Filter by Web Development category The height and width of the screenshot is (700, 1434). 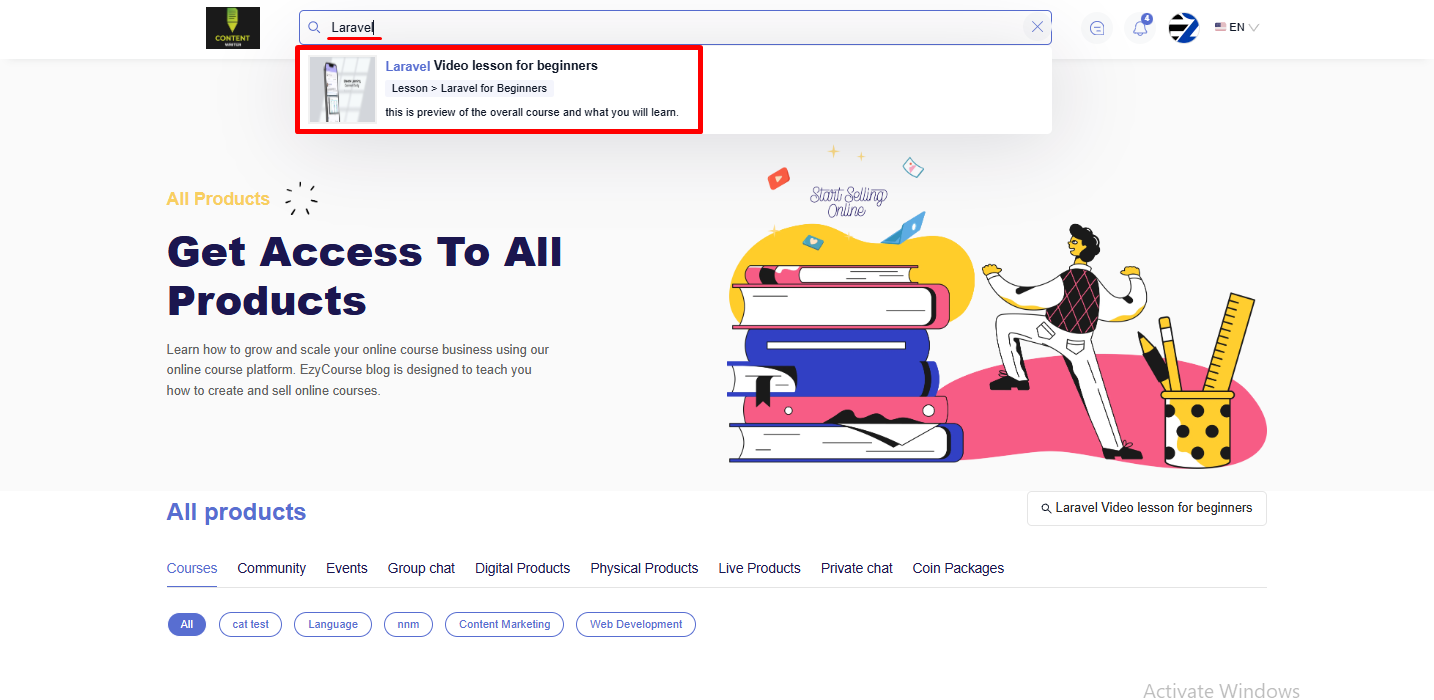pyautogui.click(x=635, y=624)
